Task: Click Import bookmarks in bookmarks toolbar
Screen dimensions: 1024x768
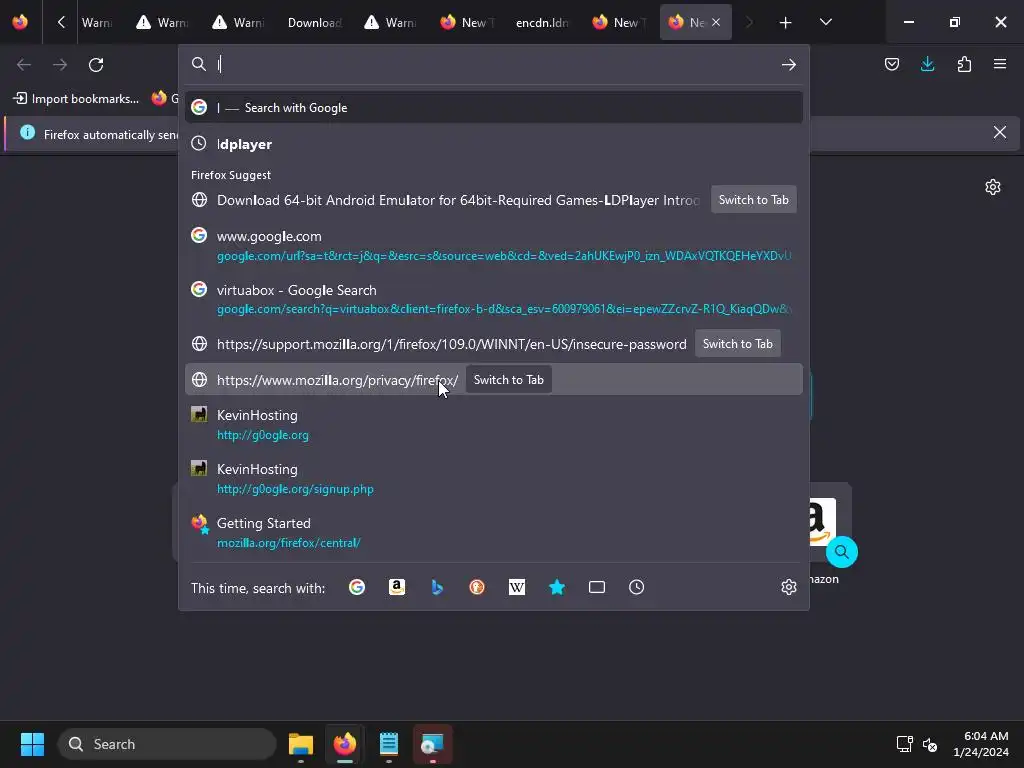Action: [x=76, y=99]
